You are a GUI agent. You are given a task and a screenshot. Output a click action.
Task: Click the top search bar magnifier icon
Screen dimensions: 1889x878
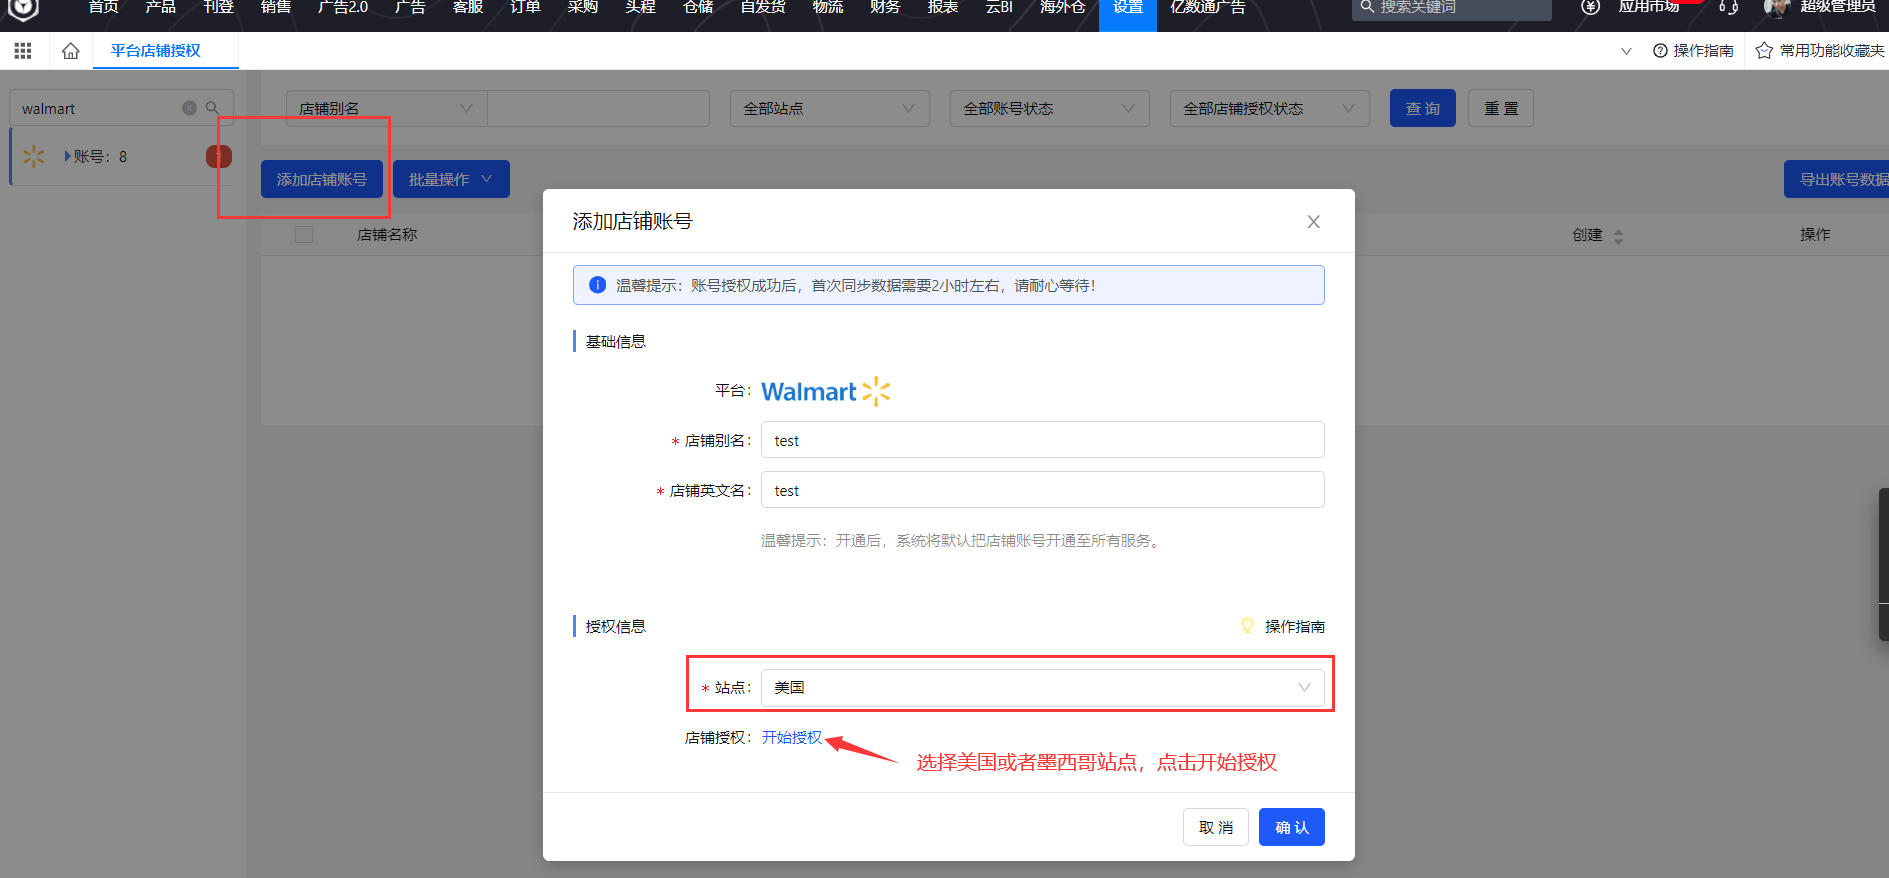coord(1367,7)
